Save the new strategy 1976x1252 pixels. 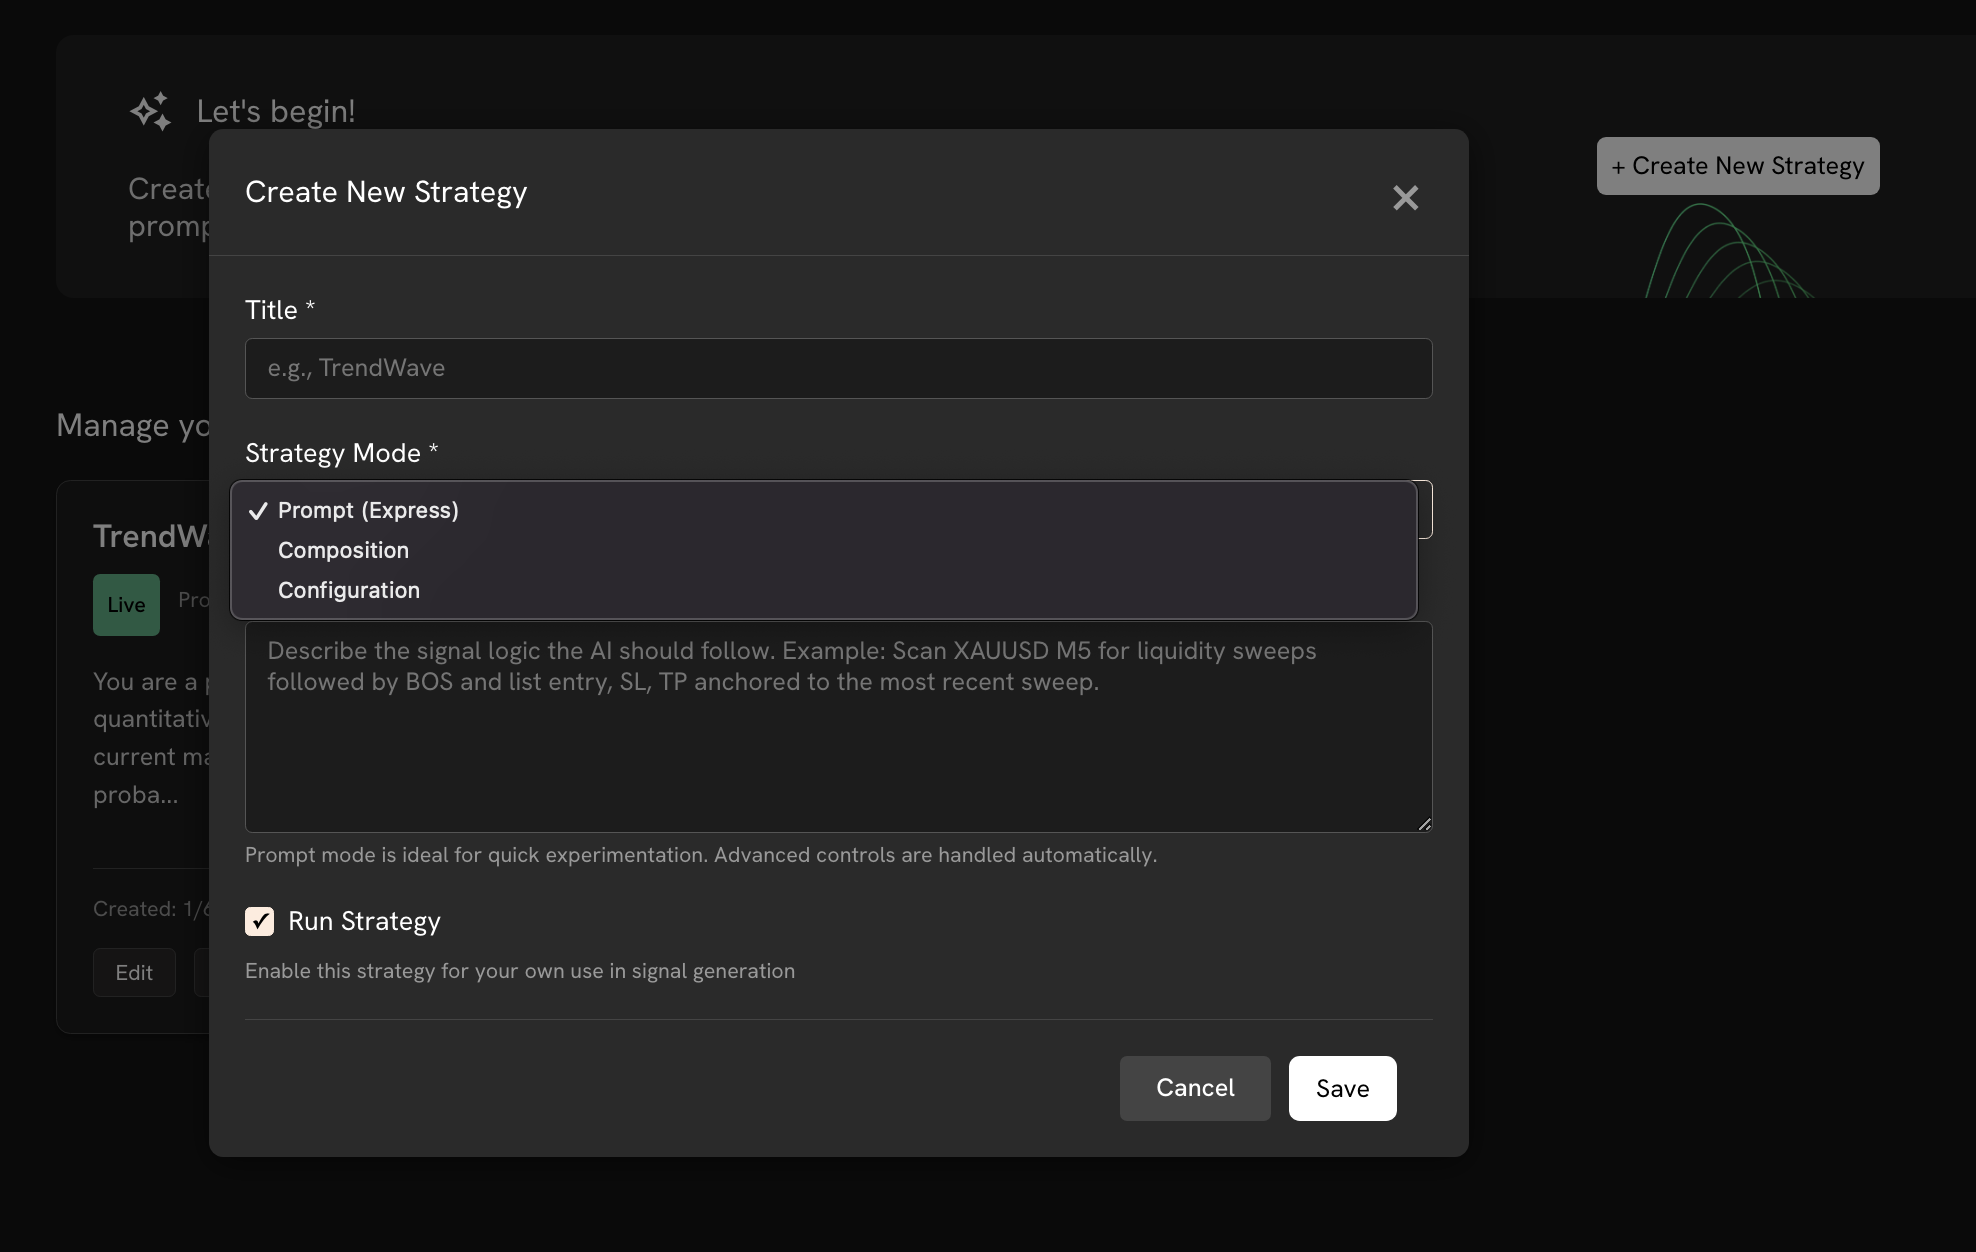click(1342, 1088)
